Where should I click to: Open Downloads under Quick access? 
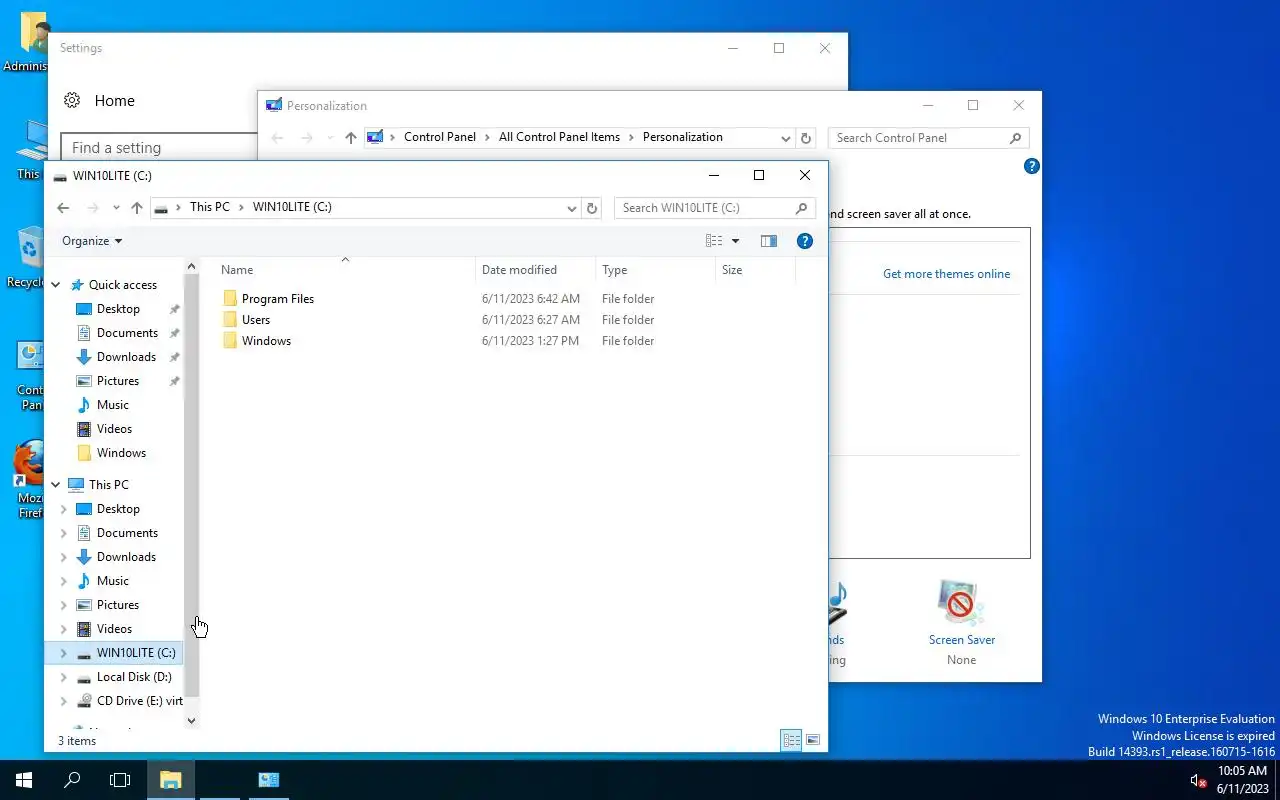click(x=126, y=357)
